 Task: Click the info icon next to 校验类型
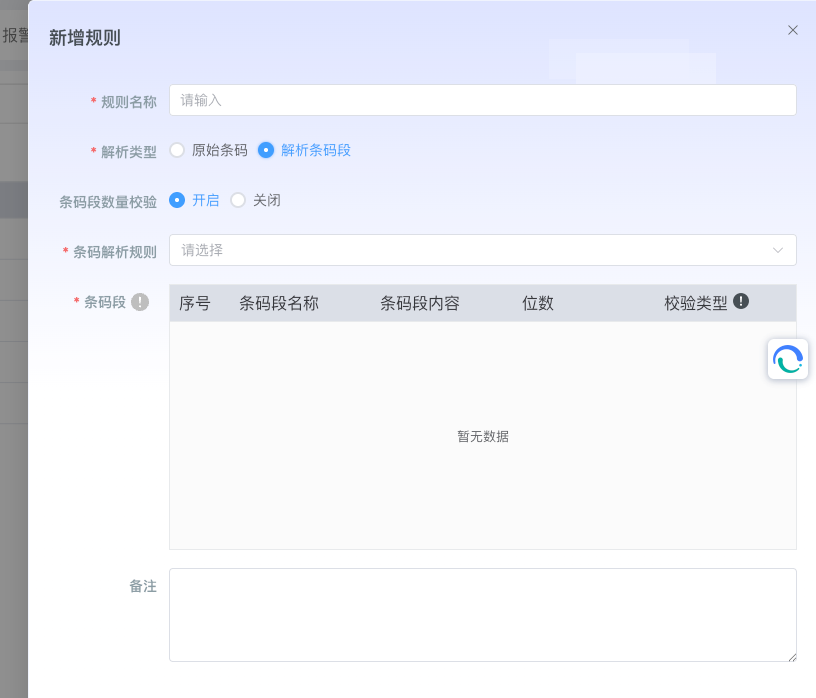741,301
